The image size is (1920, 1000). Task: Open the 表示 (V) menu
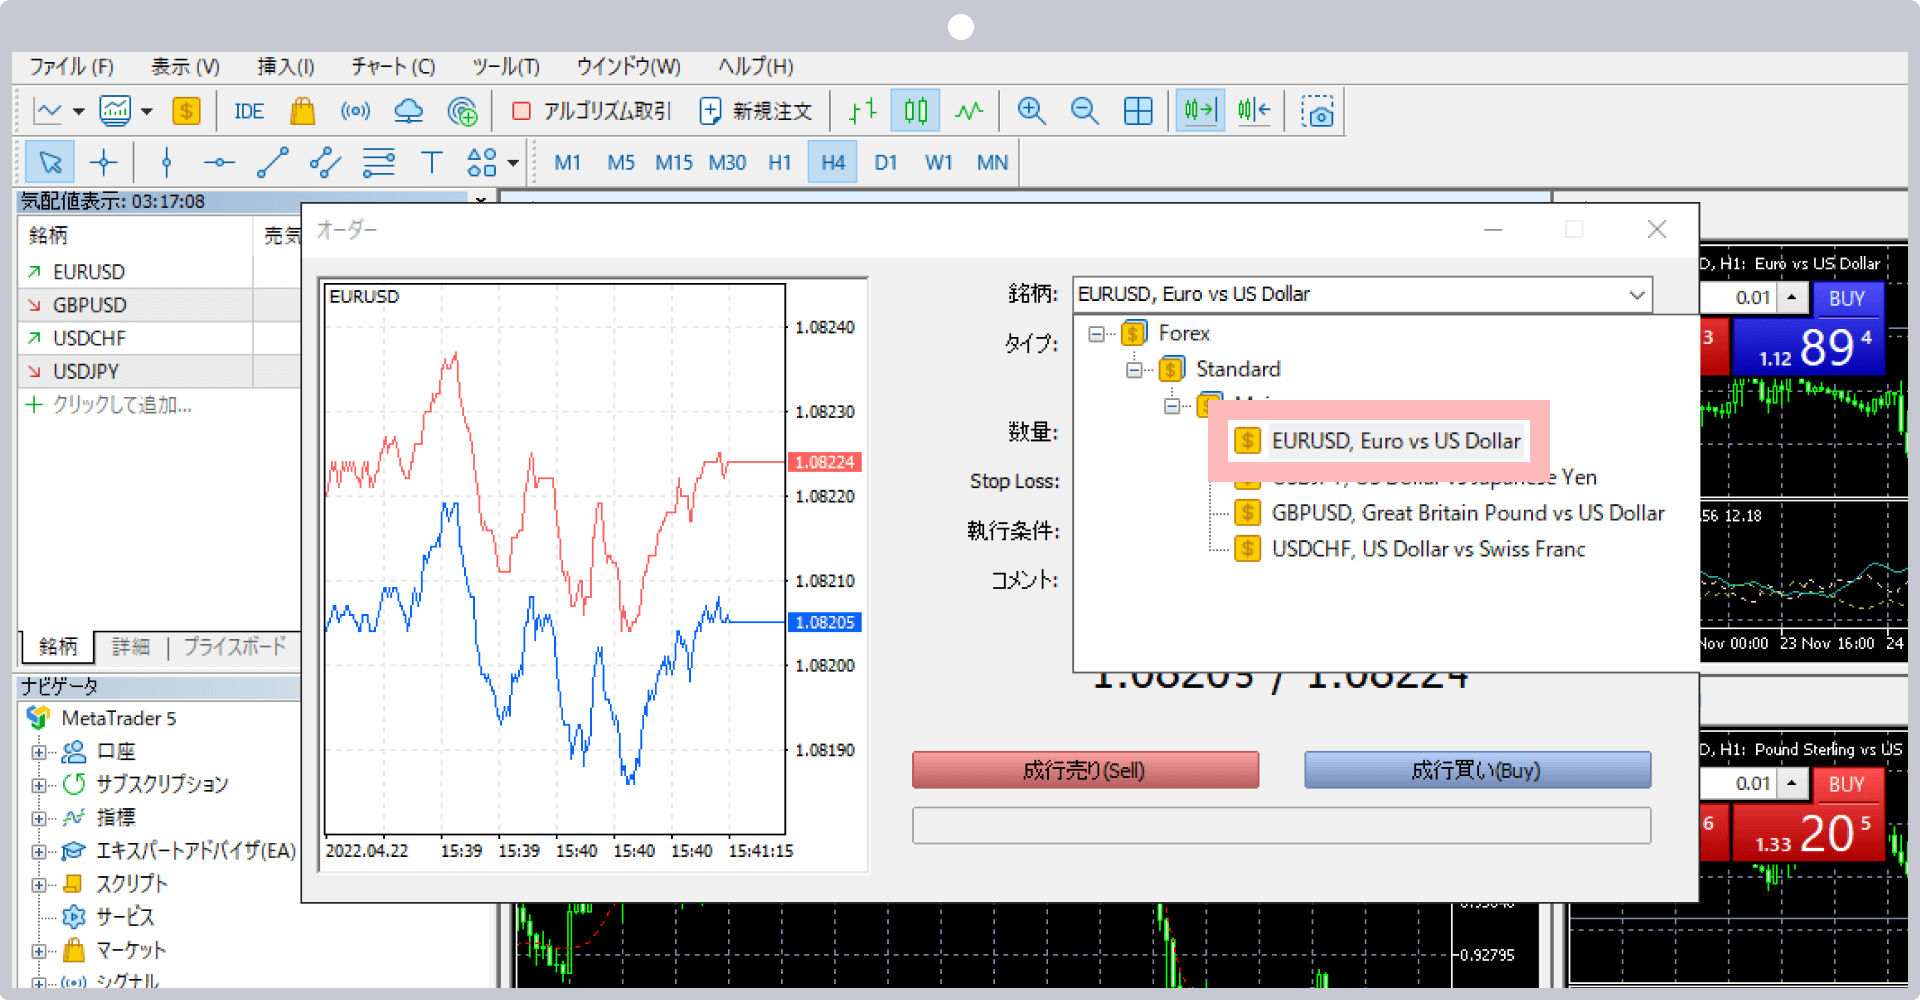tap(185, 67)
